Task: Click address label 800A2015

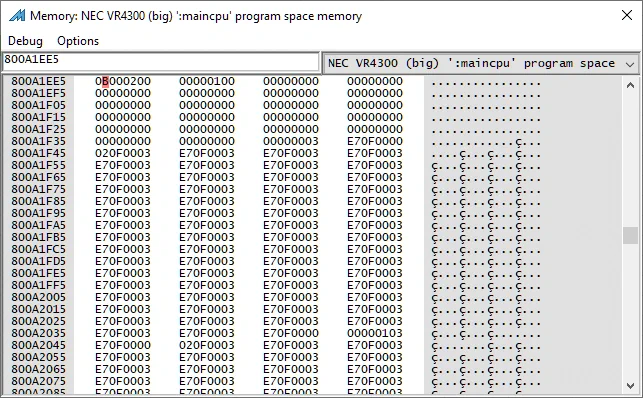Action: click(x=39, y=309)
